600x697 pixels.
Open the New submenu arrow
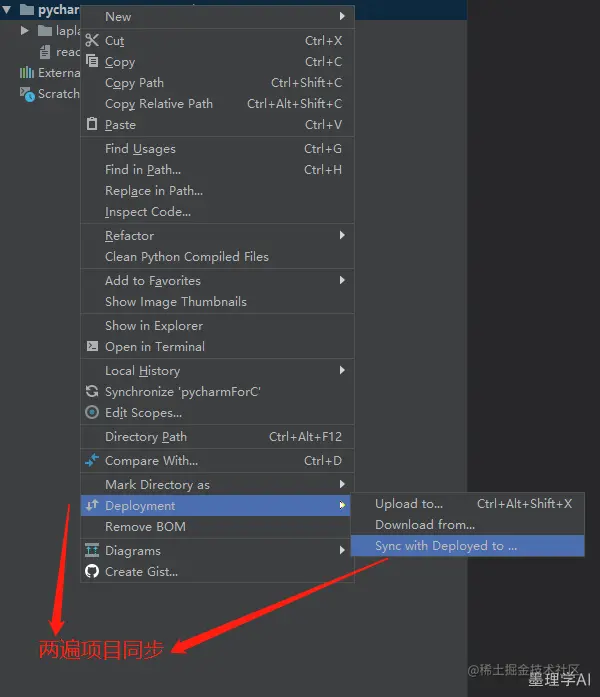[x=342, y=16]
